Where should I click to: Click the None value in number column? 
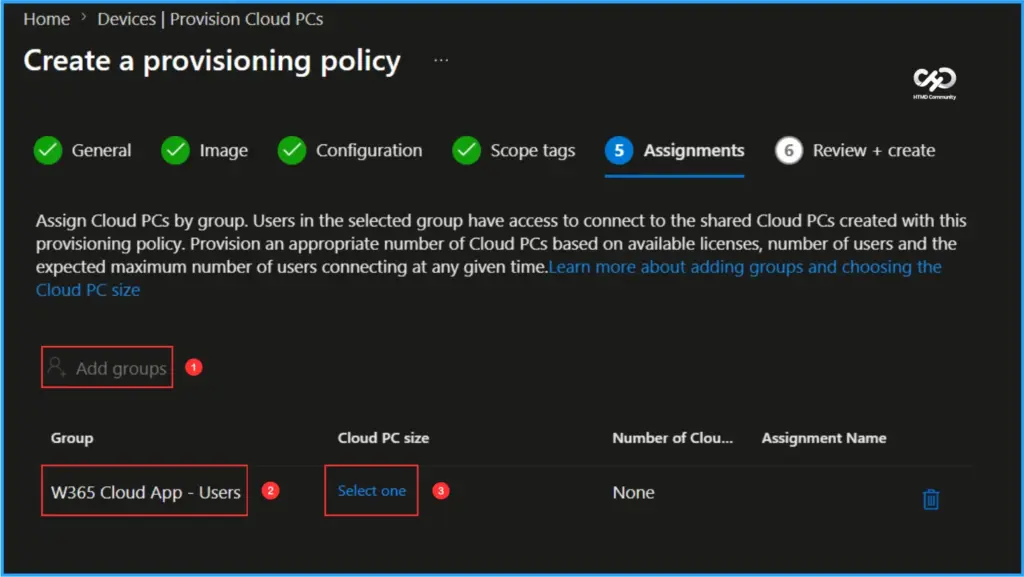click(633, 493)
